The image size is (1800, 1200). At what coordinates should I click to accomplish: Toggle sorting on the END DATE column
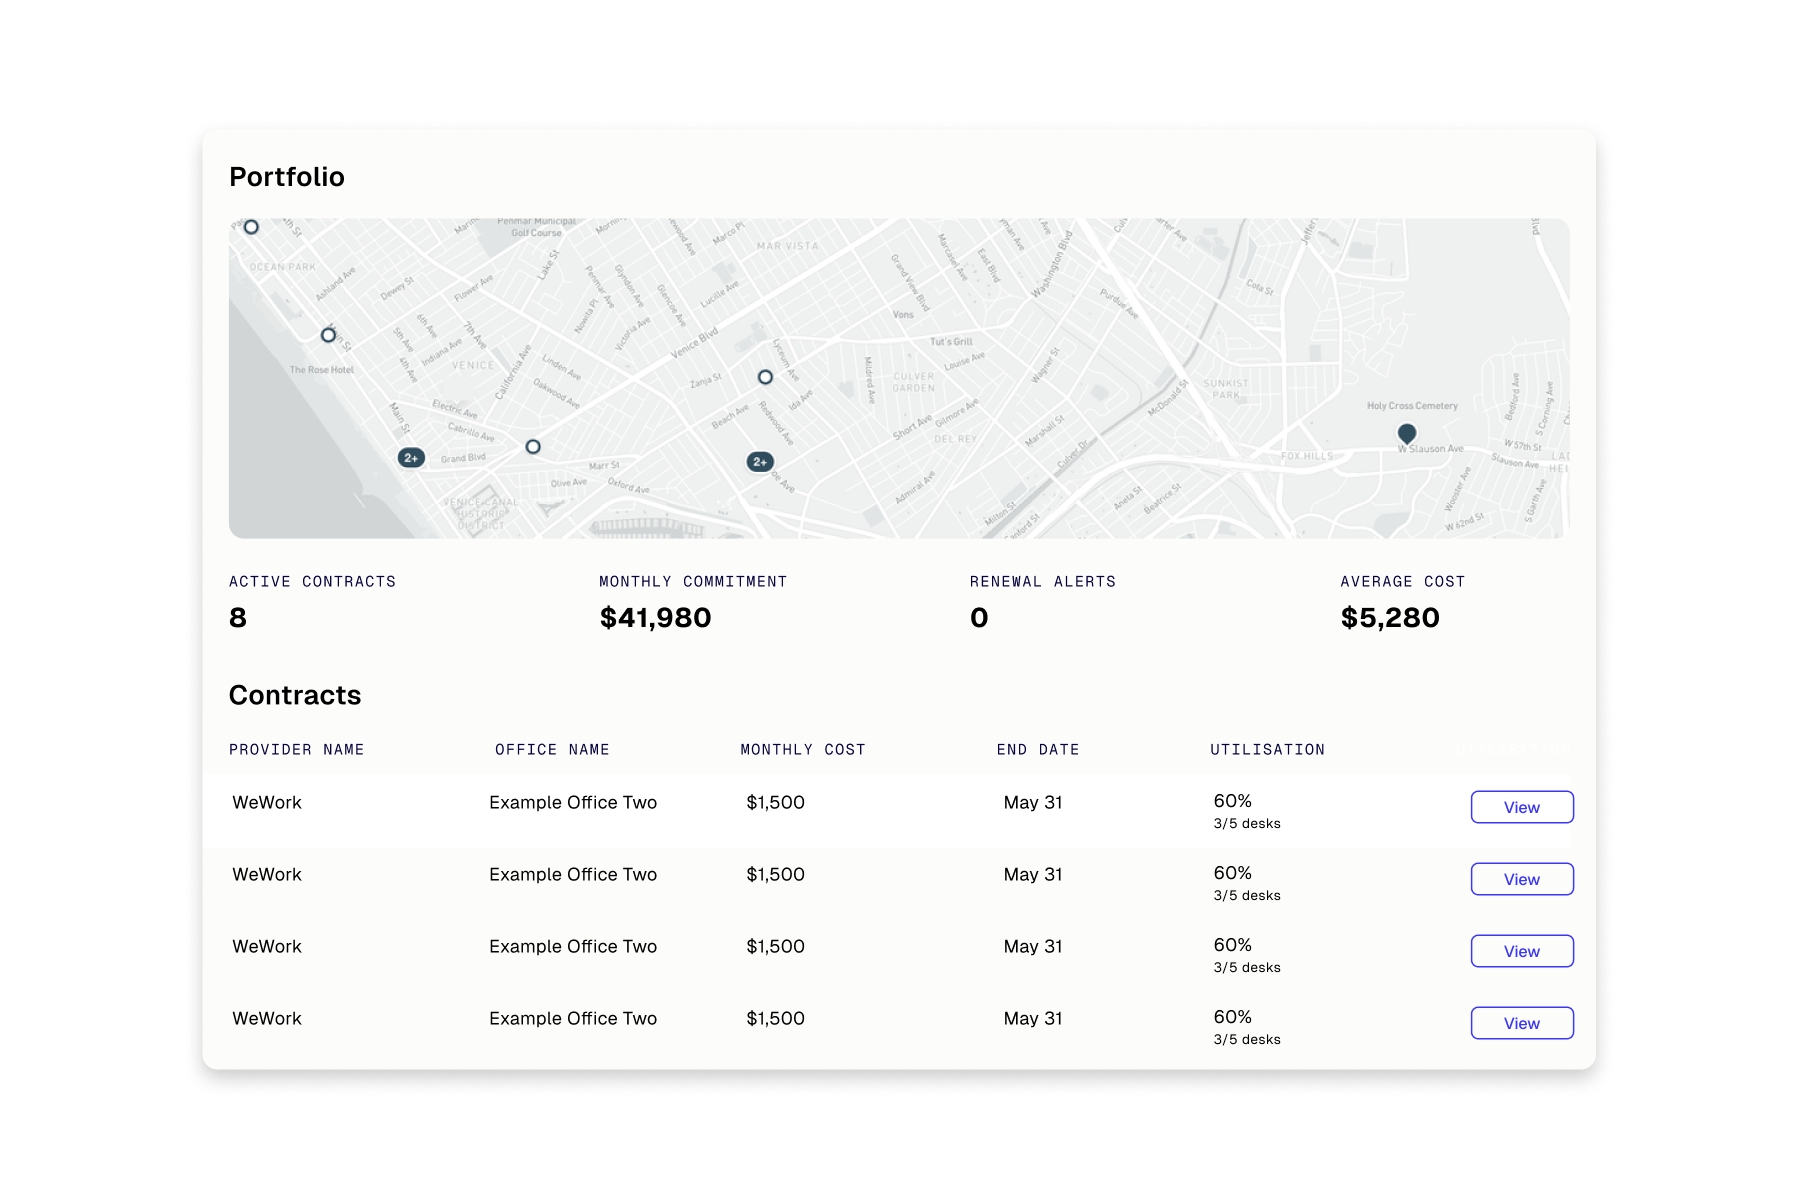(1038, 749)
